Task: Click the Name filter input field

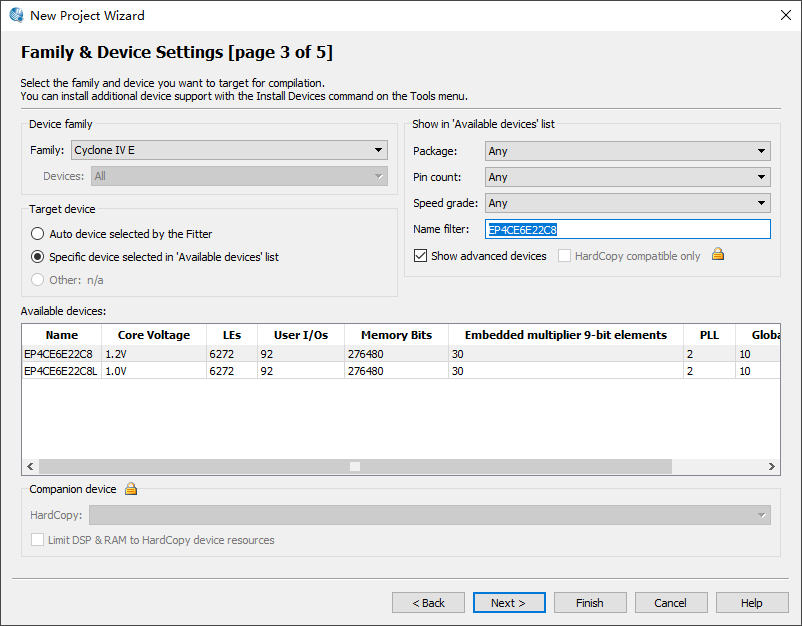Action: tap(628, 229)
